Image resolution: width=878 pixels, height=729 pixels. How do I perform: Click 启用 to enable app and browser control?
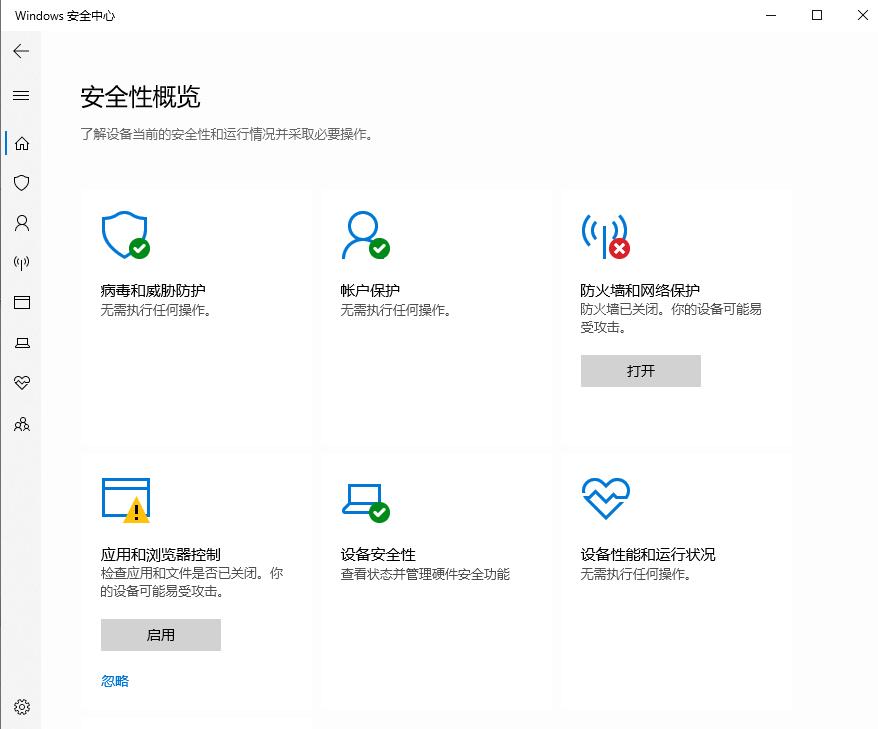pyautogui.click(x=160, y=634)
